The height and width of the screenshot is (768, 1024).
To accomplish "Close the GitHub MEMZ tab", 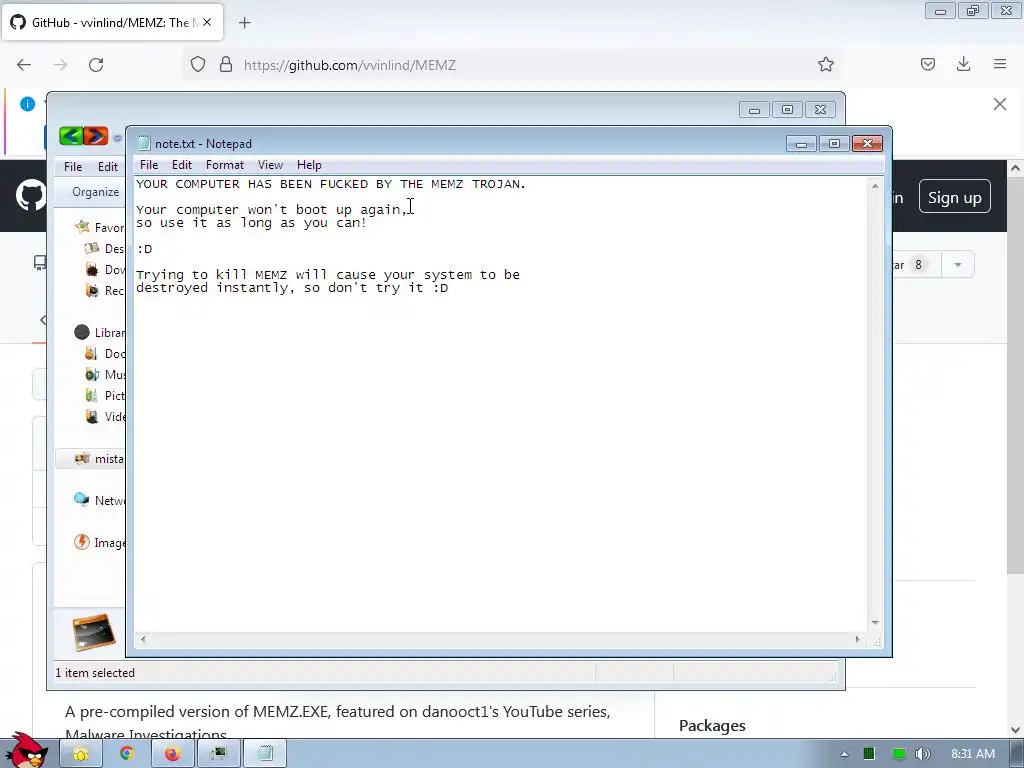I will point(207,23).
